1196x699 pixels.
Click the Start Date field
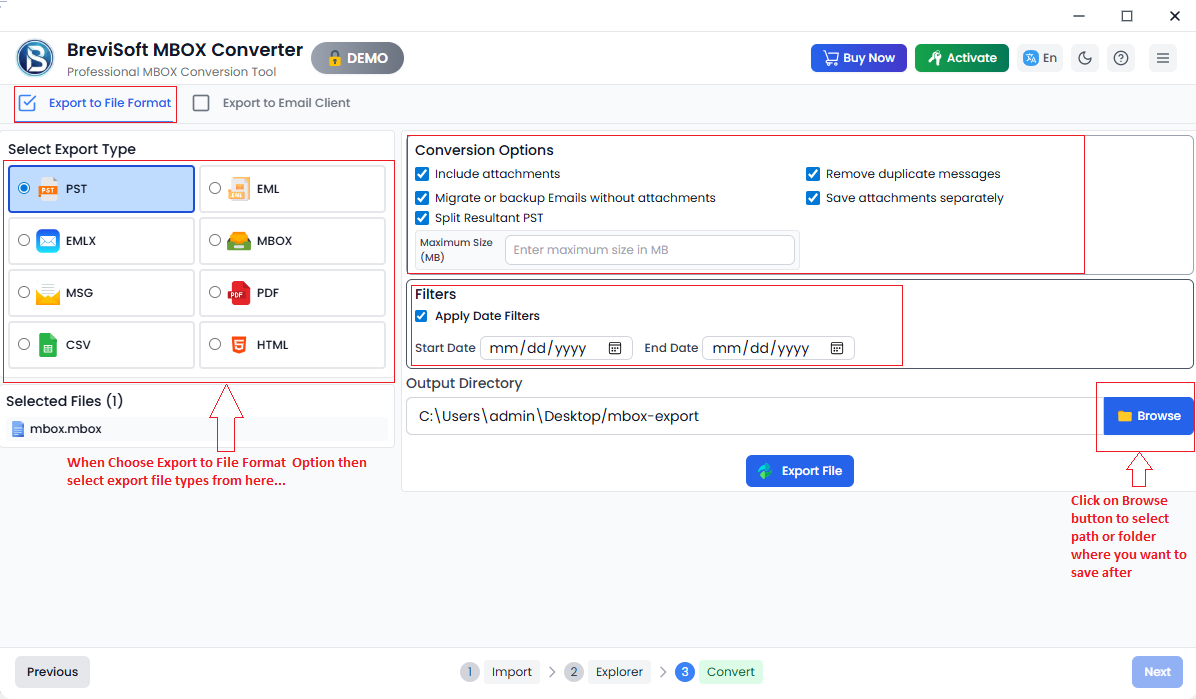(x=556, y=348)
